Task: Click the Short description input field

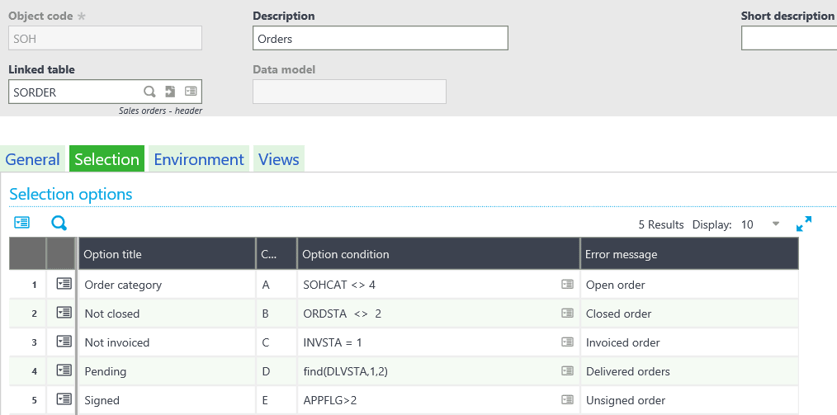Action: (788, 38)
